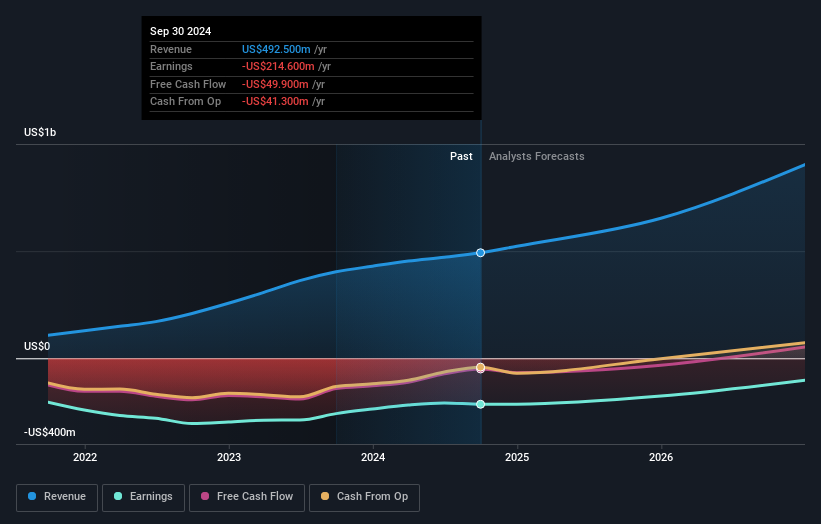
Task: Click the 2024 x-axis label
Action: (x=373, y=457)
